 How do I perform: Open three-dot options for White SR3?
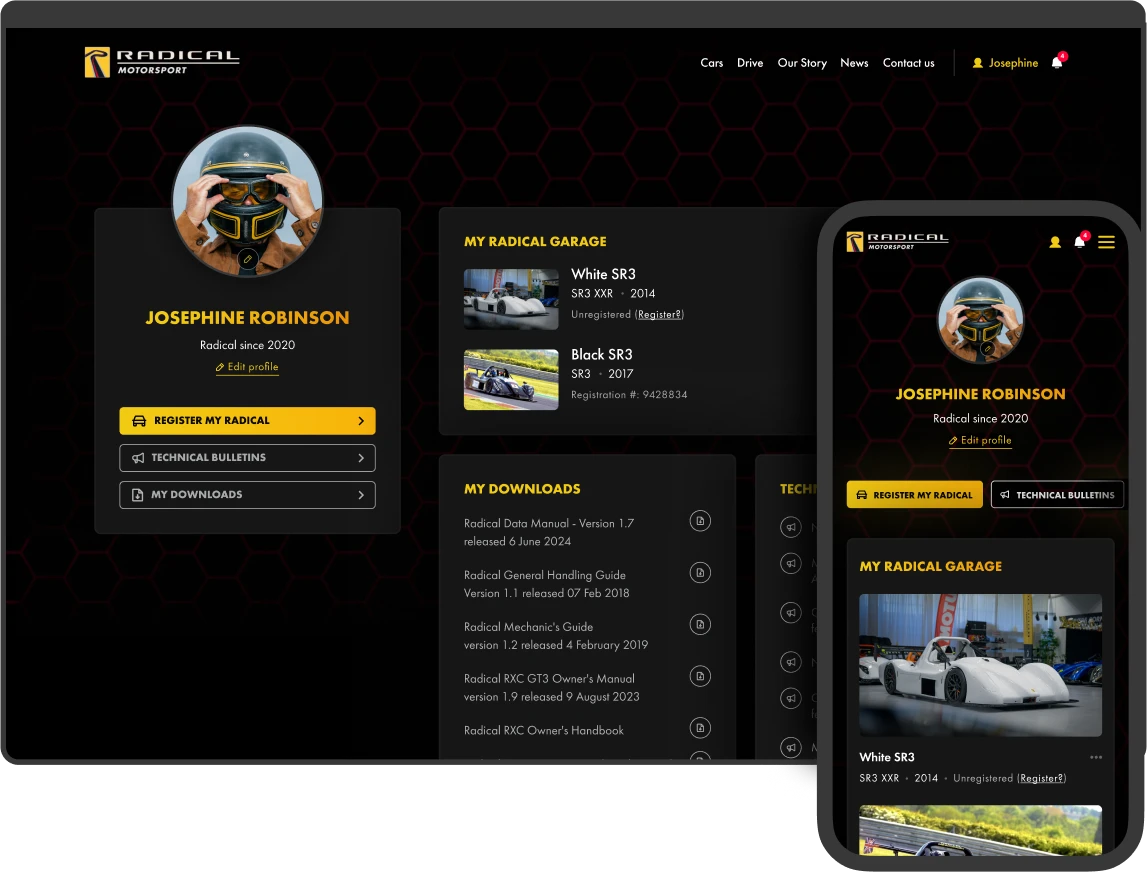click(x=1096, y=757)
